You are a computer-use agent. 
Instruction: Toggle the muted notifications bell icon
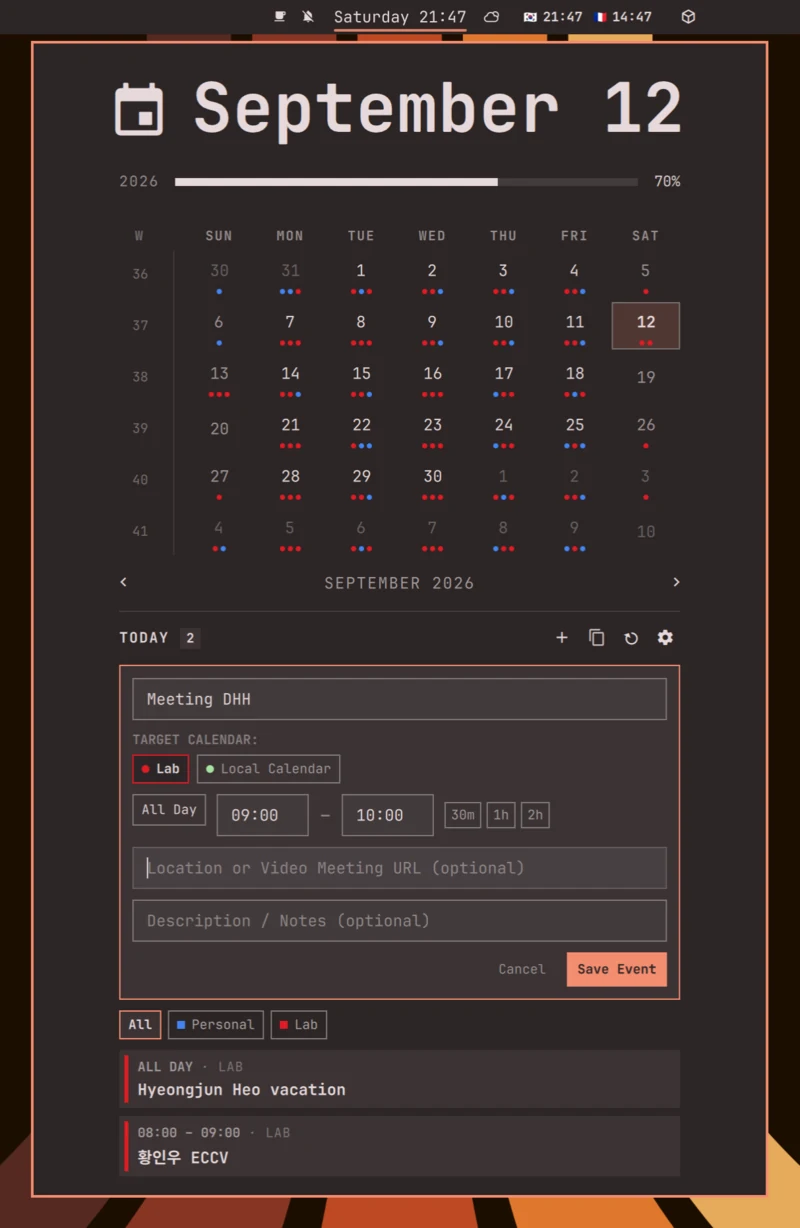coord(308,17)
